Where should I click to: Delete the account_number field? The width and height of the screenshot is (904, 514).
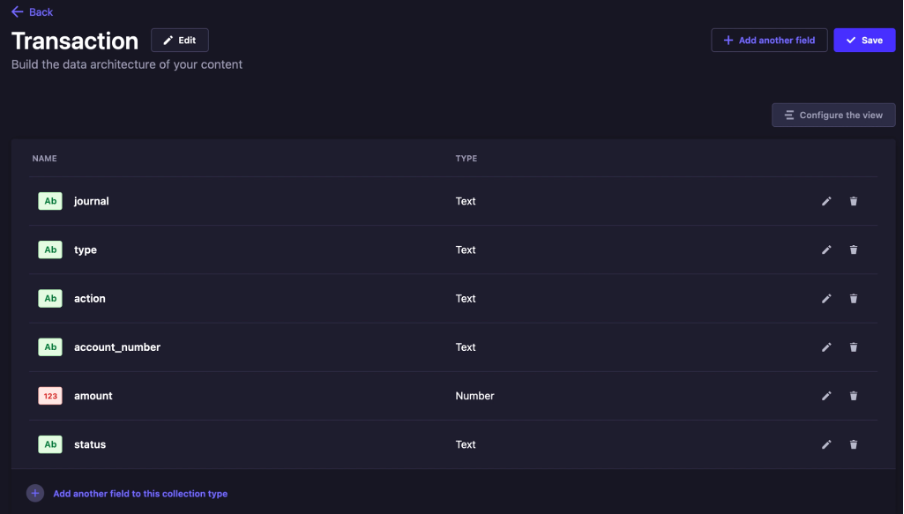pos(853,347)
